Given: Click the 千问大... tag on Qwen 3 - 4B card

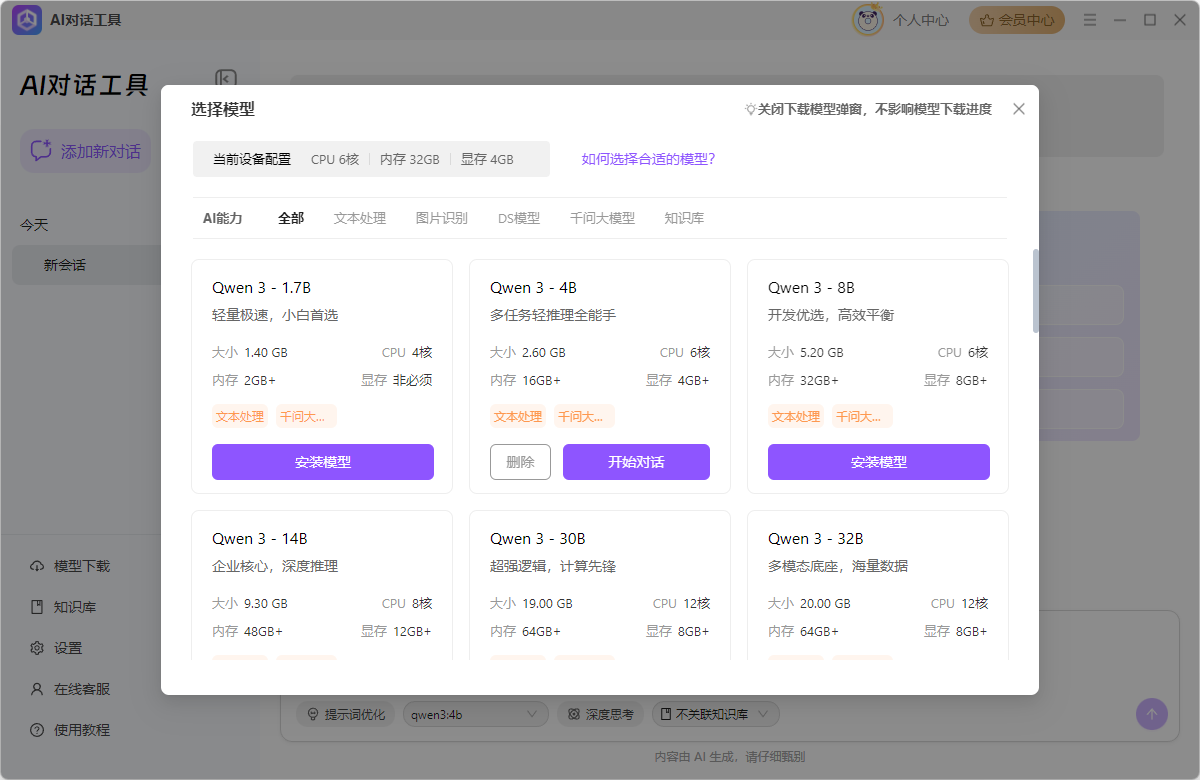Looking at the screenshot, I should point(585,417).
